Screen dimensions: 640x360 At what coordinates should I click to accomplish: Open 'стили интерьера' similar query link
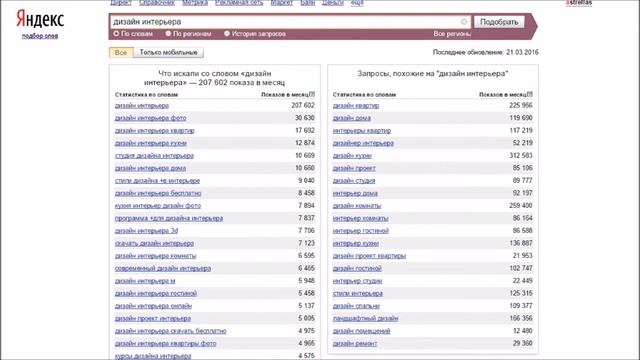click(x=358, y=293)
